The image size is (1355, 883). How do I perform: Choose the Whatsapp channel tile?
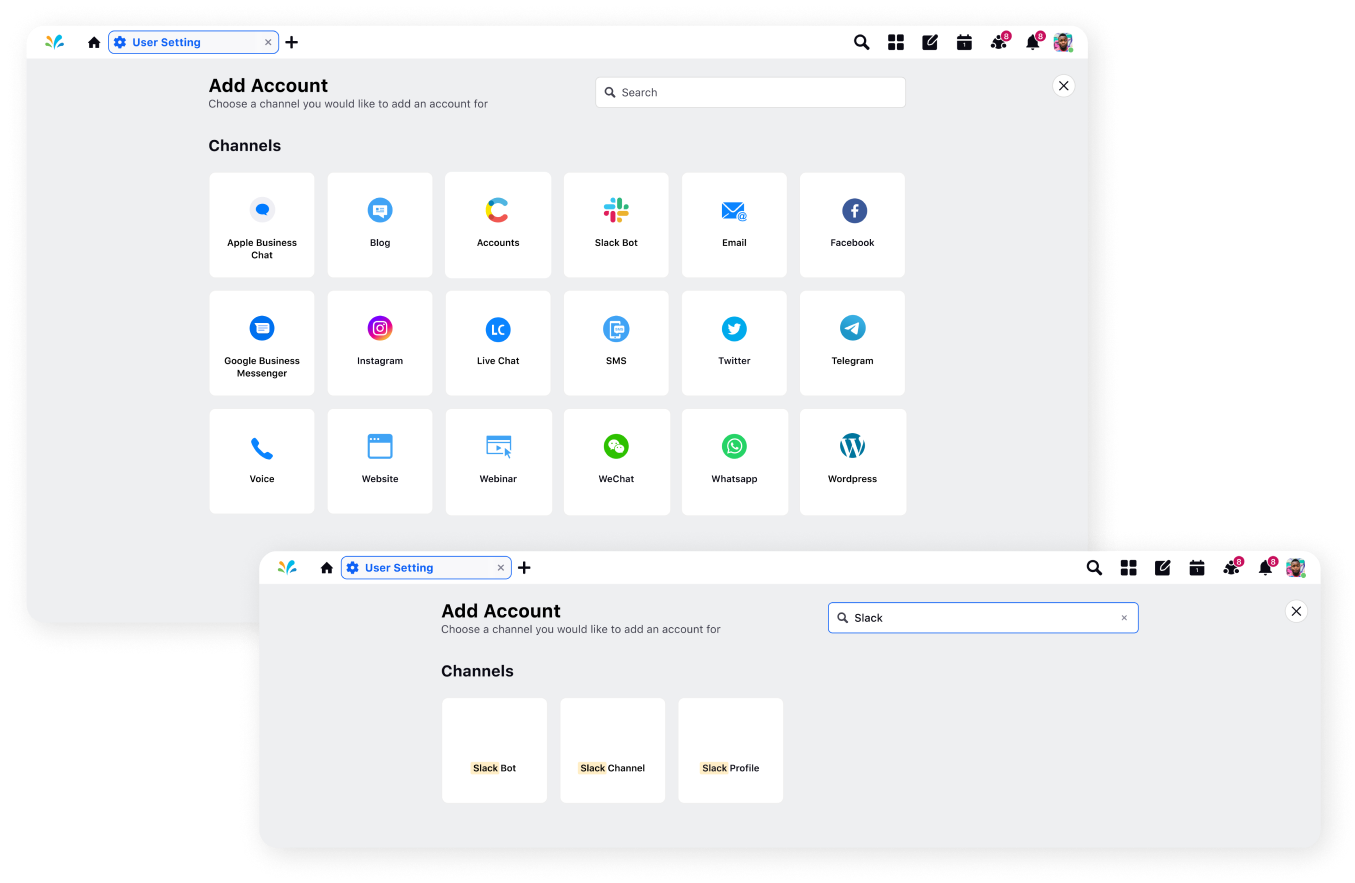click(x=735, y=462)
